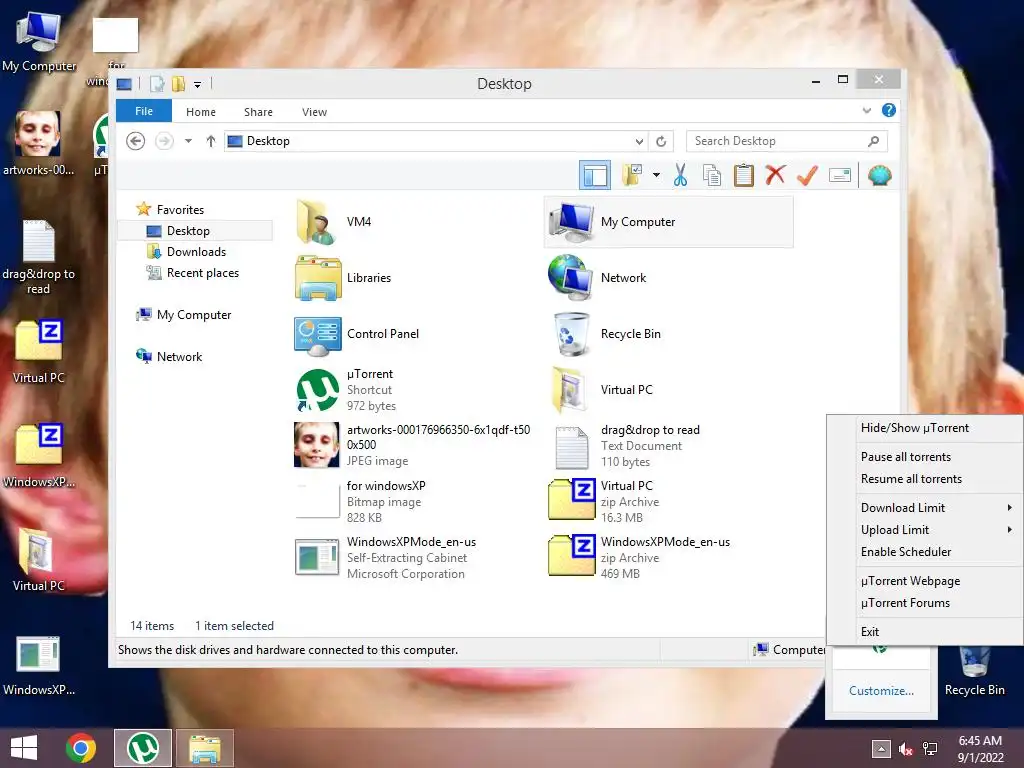Click the red X Delete icon
Viewport: 1024px width, 768px height.
click(x=775, y=175)
